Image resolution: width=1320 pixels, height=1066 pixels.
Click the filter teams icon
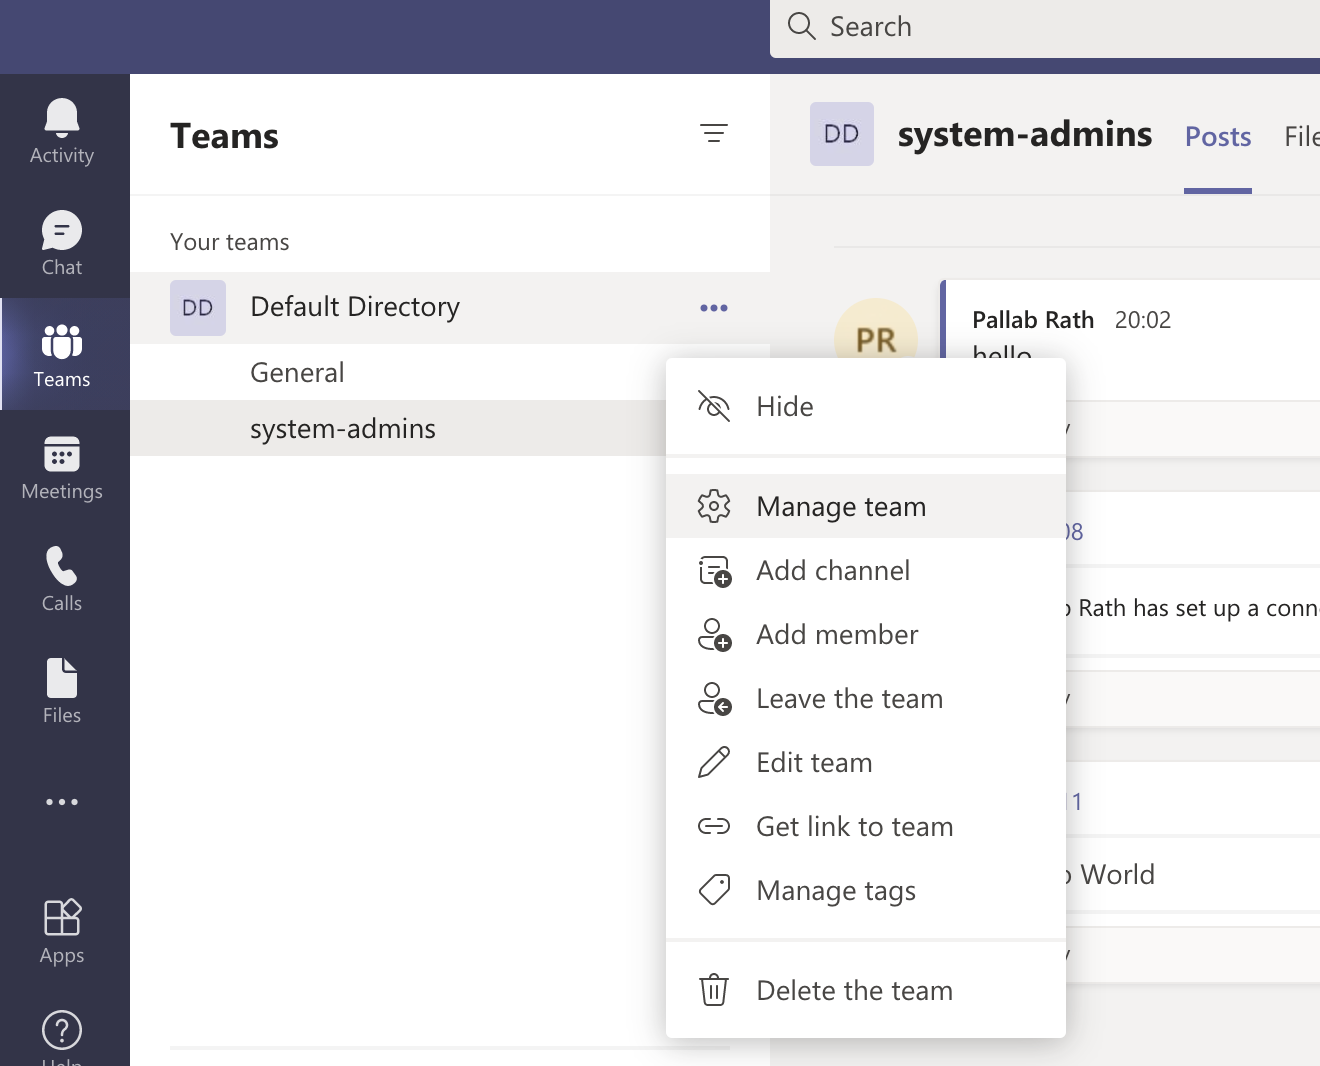(x=713, y=133)
